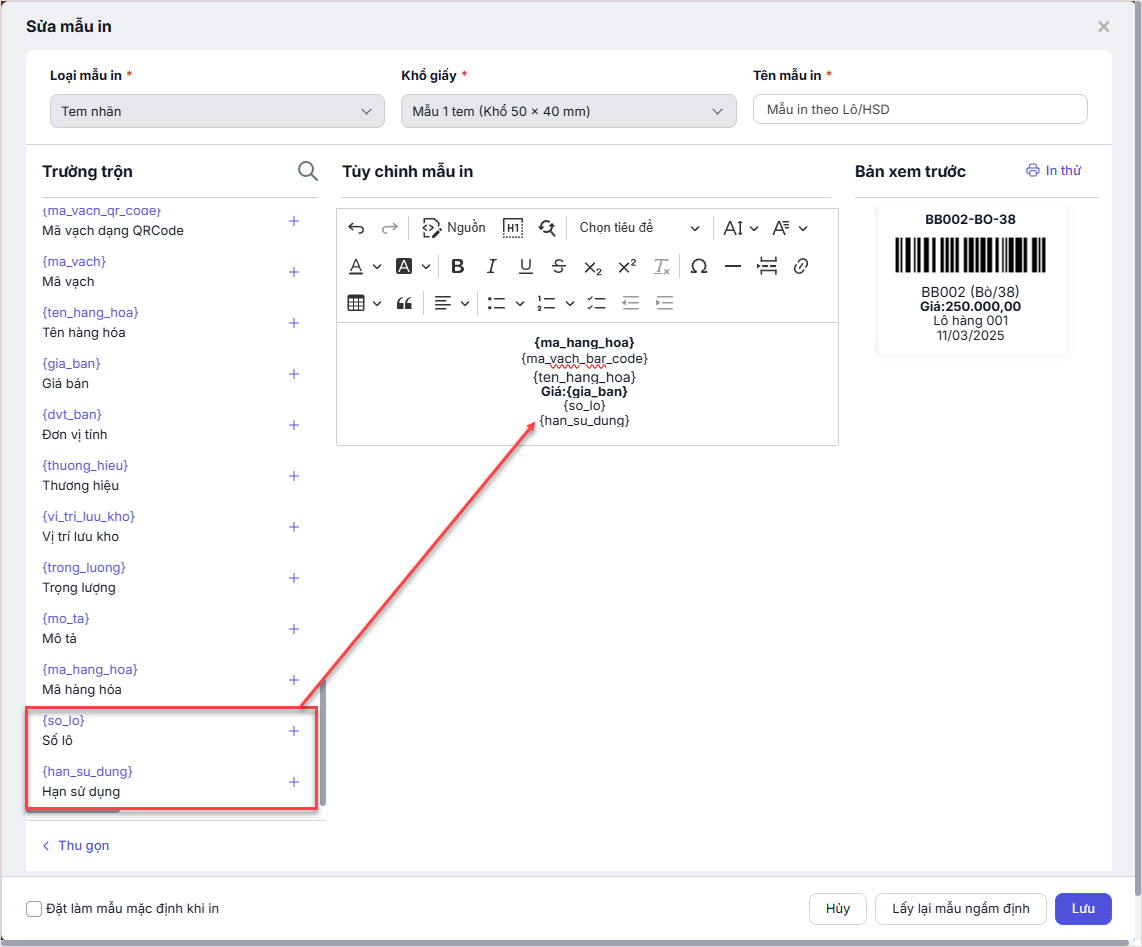The height and width of the screenshot is (947, 1142).
Task: Add the {so_lo} field with its plus icon
Action: (294, 731)
